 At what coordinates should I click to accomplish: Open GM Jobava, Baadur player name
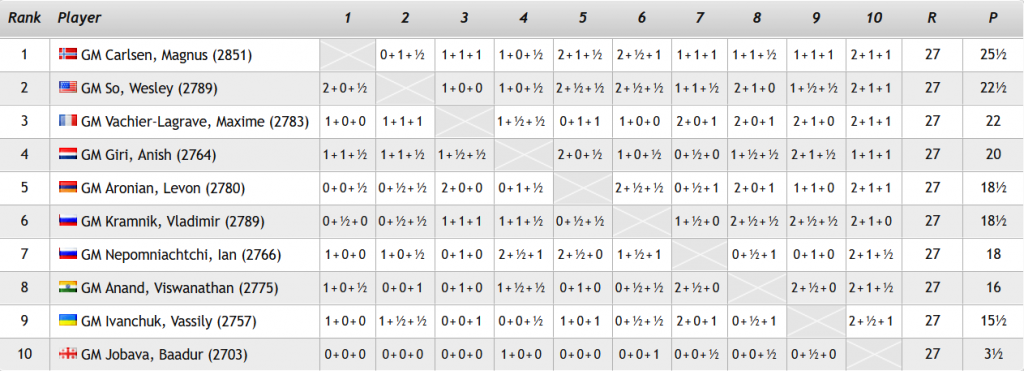point(164,355)
